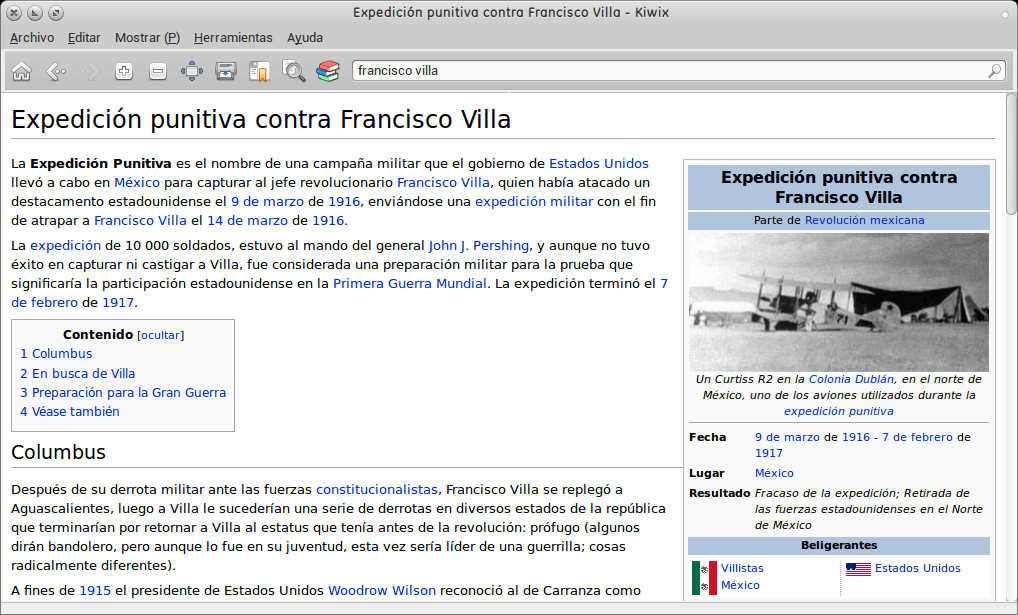The image size is (1018, 615).
Task: Click the forward navigation arrow icon
Action: pos(89,71)
